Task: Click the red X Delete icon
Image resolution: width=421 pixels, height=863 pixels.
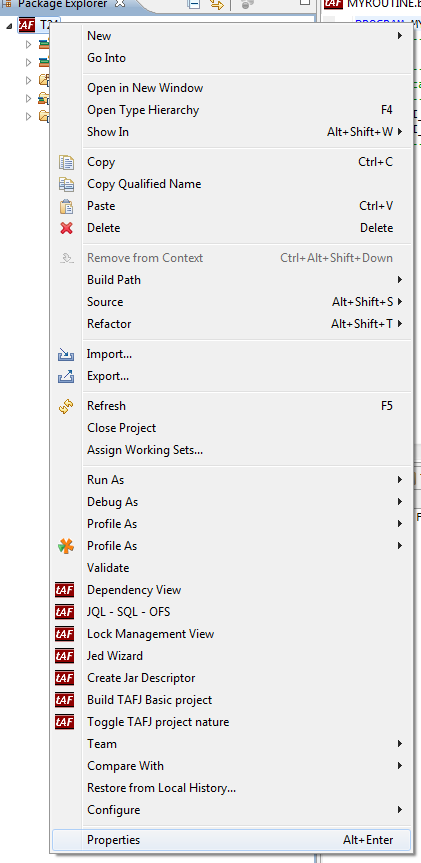Action: click(x=66, y=228)
